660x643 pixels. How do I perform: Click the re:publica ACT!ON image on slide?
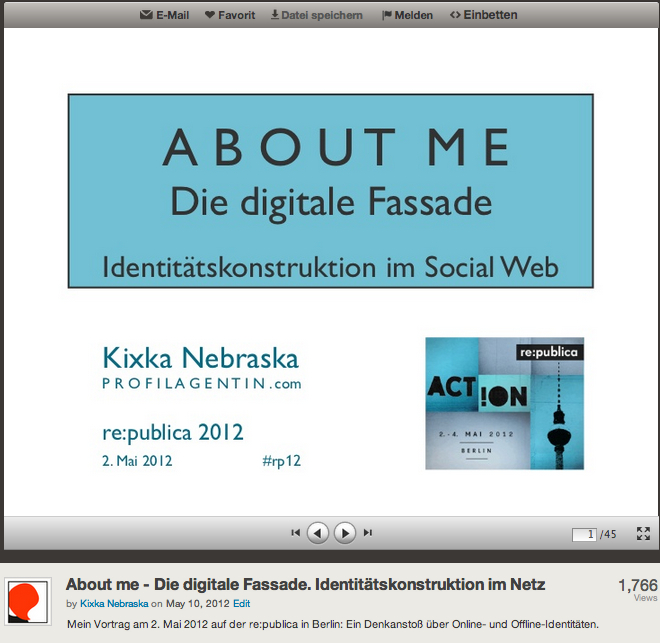504,403
